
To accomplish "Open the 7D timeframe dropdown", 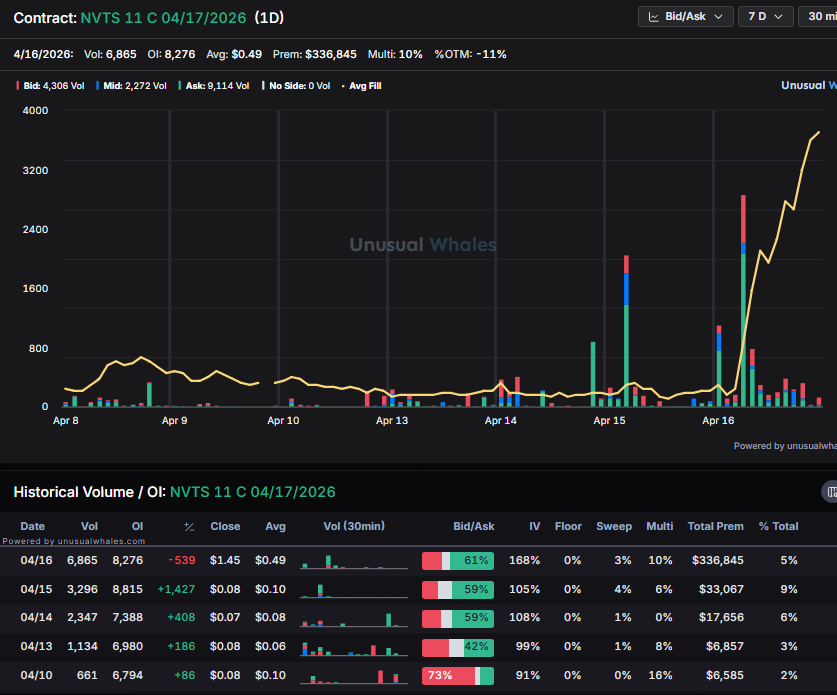I will tap(766, 16).
